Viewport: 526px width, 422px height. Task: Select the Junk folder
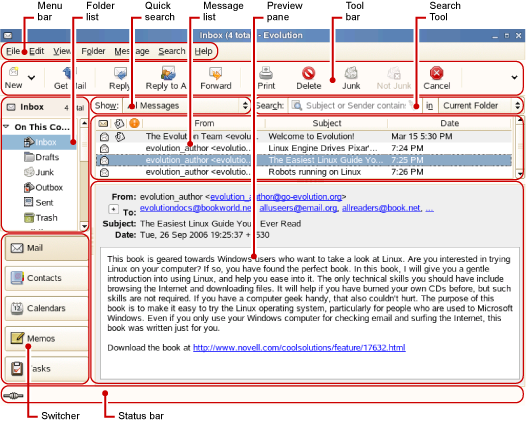(x=39, y=172)
